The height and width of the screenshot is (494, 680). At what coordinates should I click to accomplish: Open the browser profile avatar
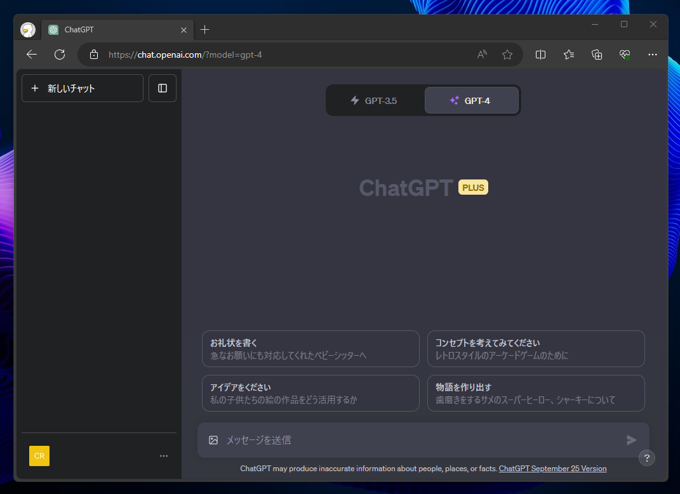pos(28,29)
